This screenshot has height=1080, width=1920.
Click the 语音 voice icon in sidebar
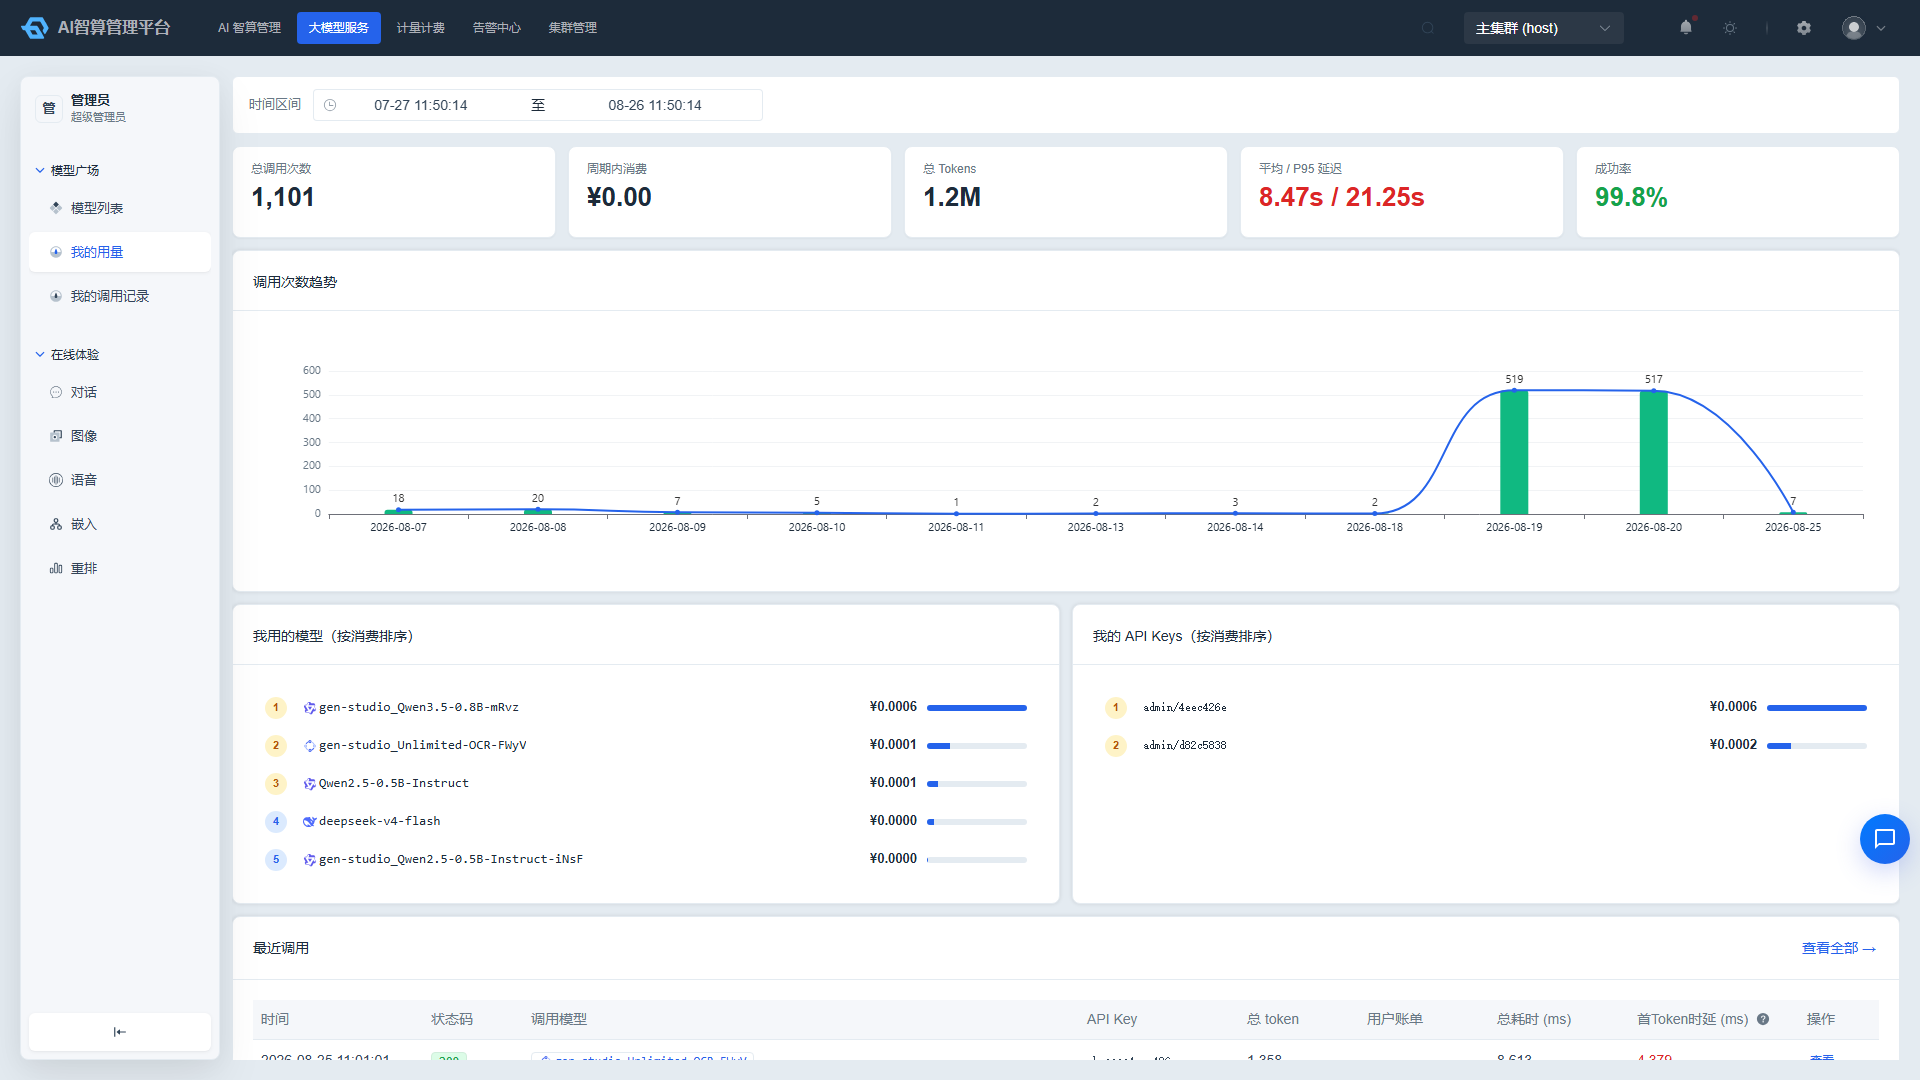pos(56,480)
